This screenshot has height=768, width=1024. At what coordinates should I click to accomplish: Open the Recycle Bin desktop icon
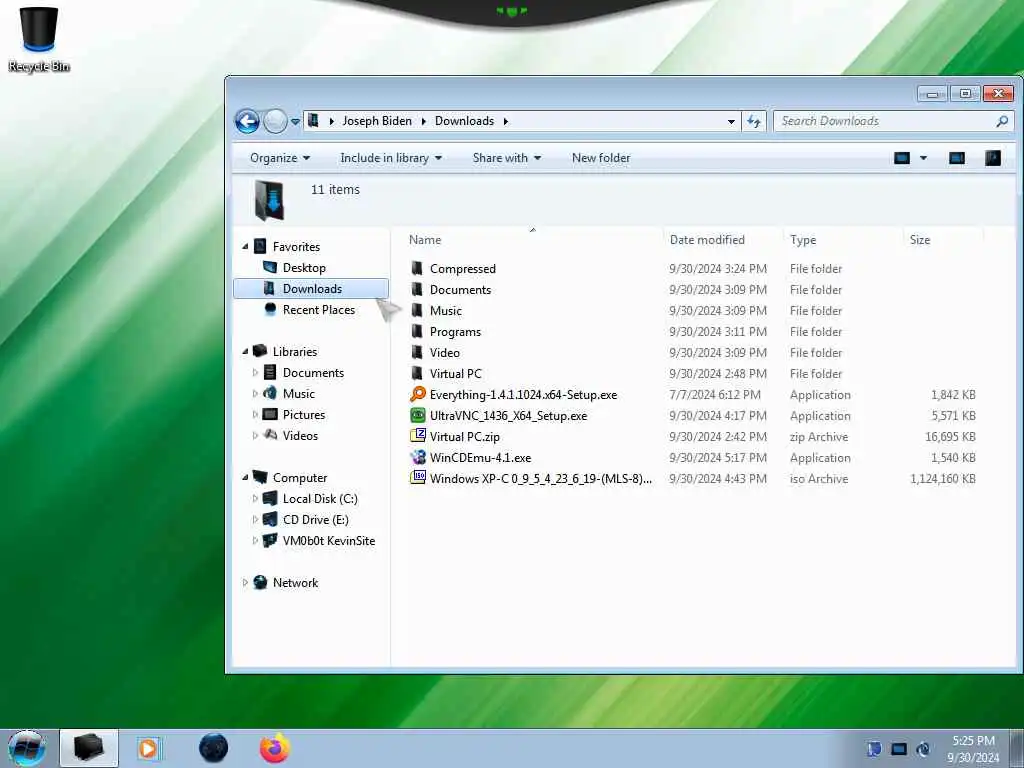[39, 39]
